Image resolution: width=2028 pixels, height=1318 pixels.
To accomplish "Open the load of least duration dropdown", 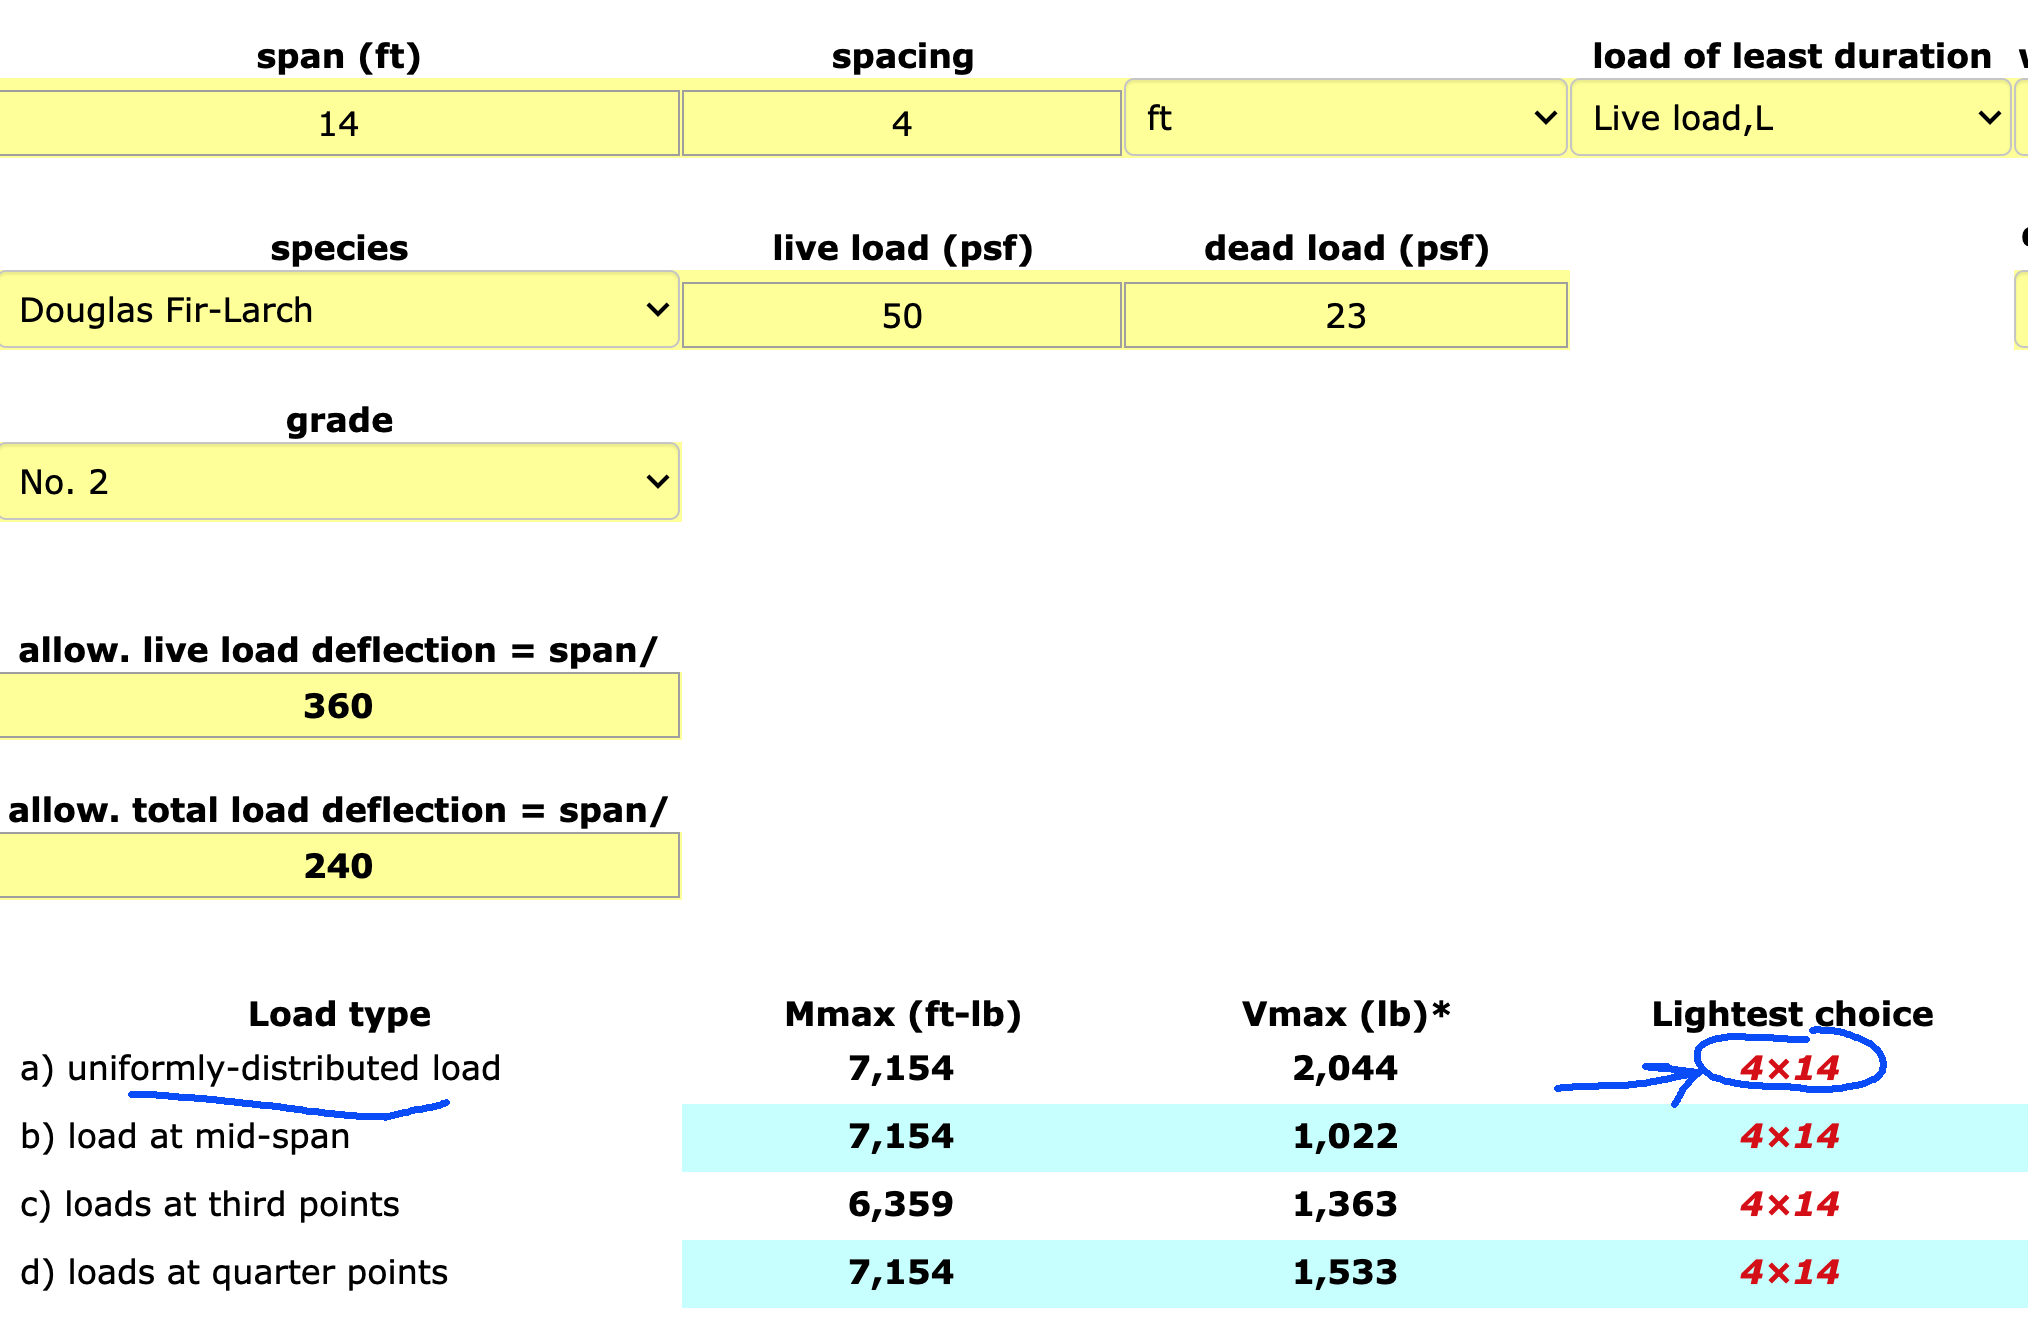I will pyautogui.click(x=1791, y=118).
